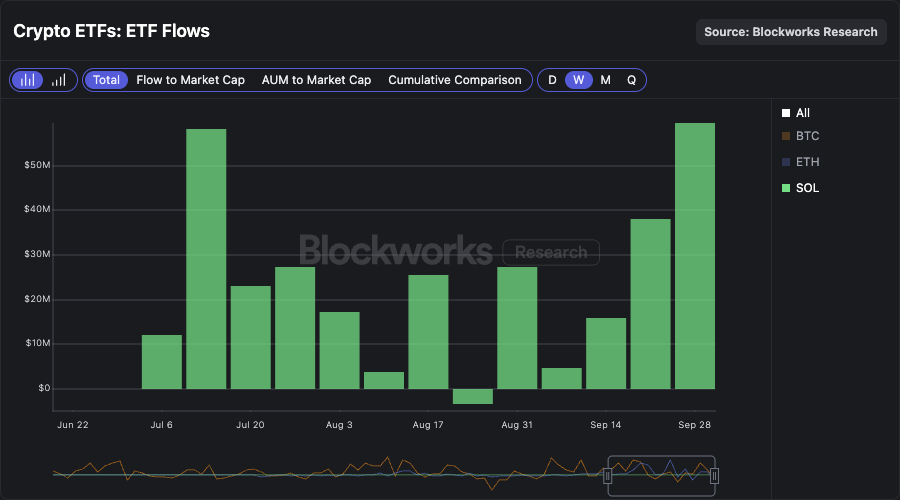This screenshot has width=900, height=500.
Task: Click the BTC legend color square
Action: [x=786, y=136]
